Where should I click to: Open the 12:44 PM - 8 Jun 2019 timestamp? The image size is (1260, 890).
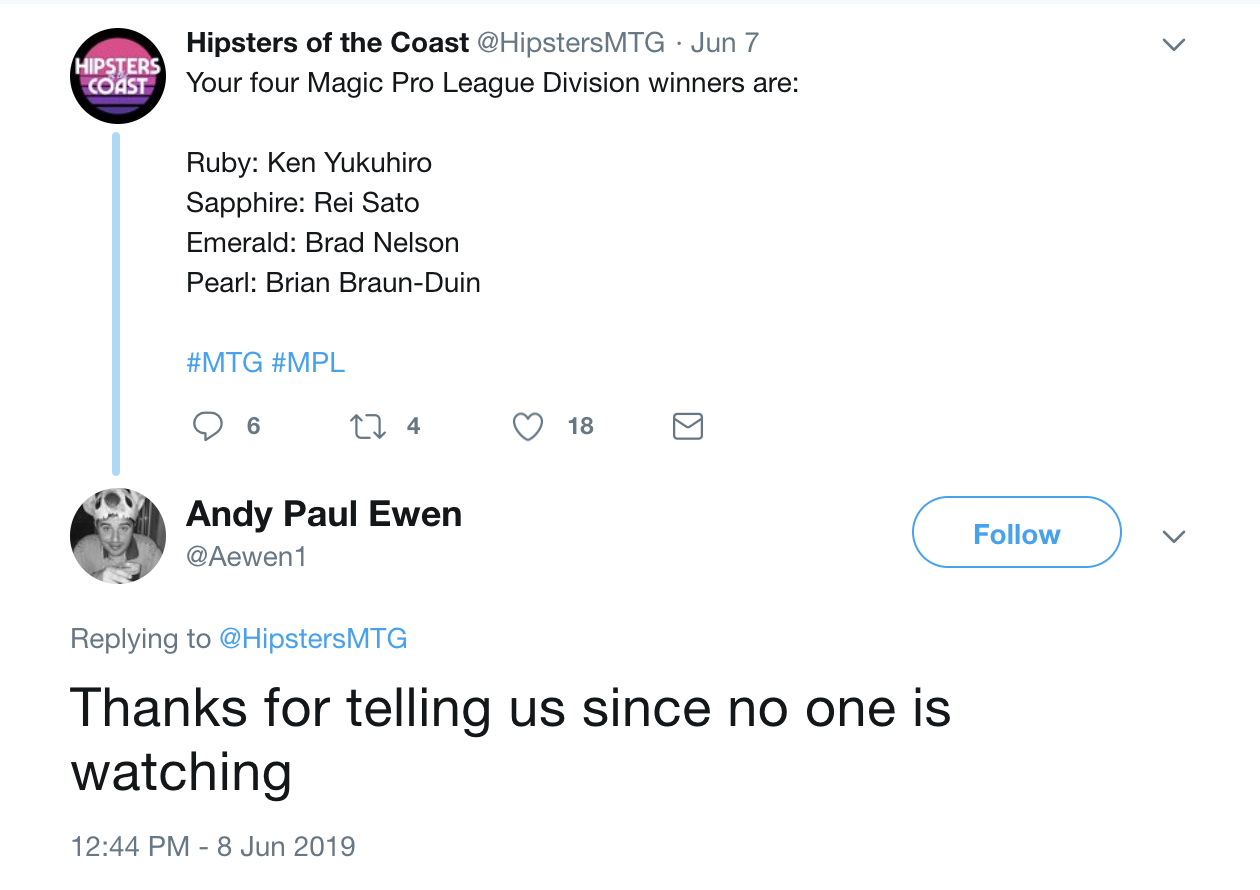tap(213, 846)
